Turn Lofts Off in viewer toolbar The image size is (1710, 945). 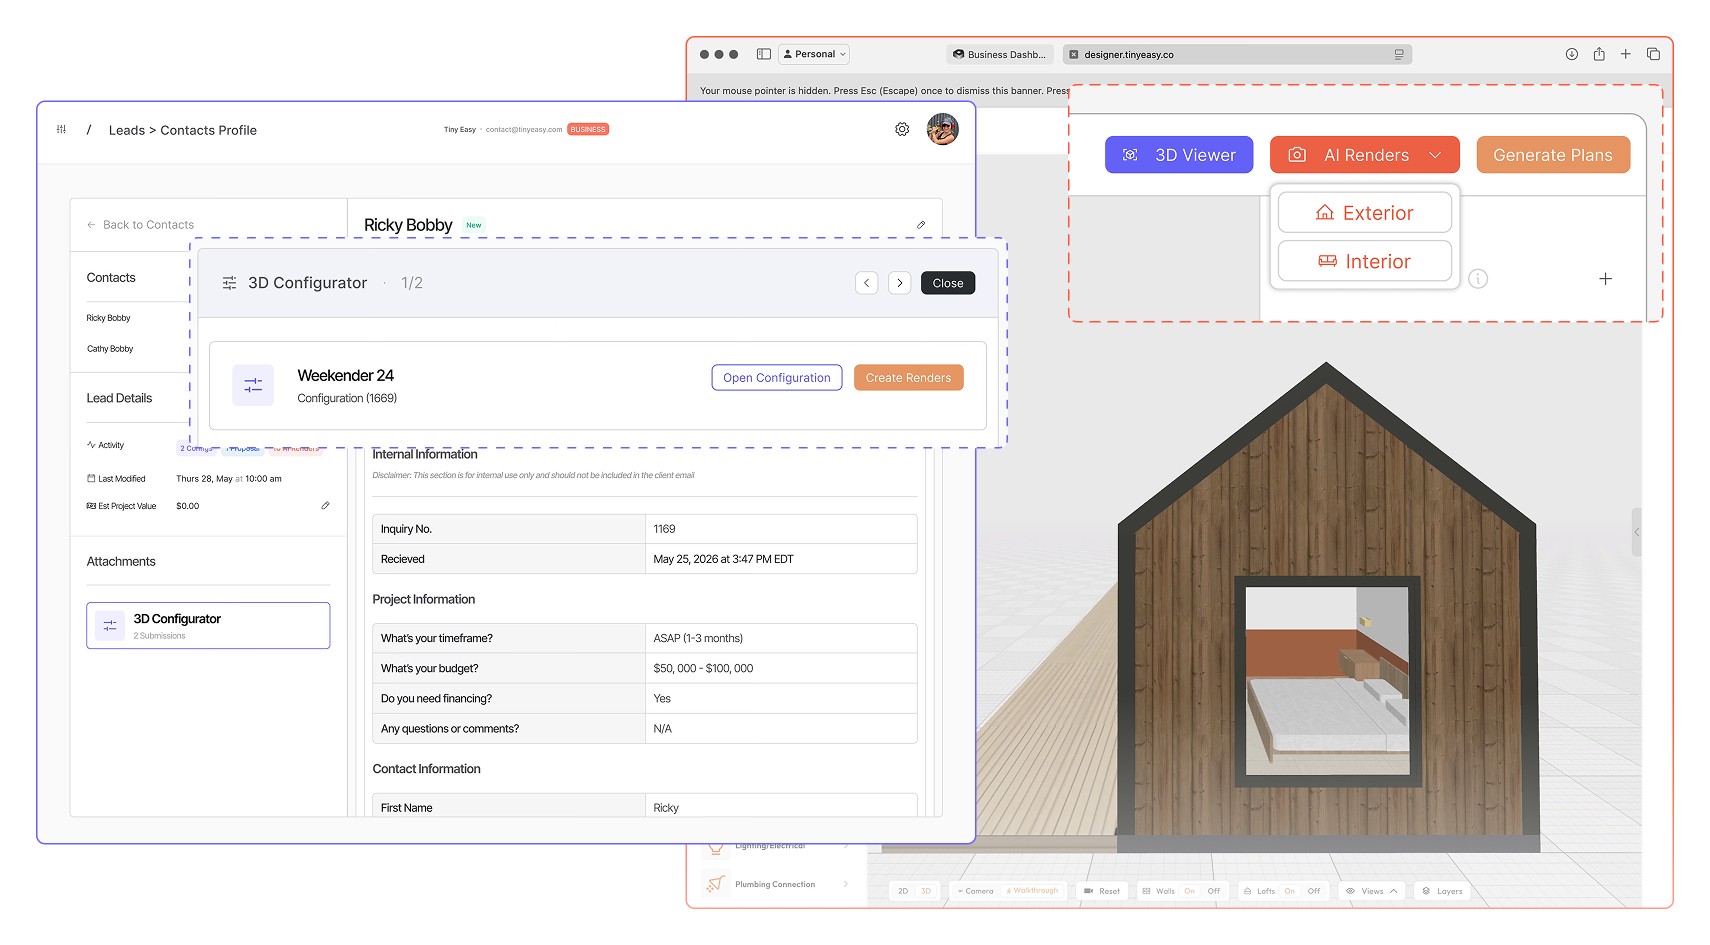(x=1314, y=891)
